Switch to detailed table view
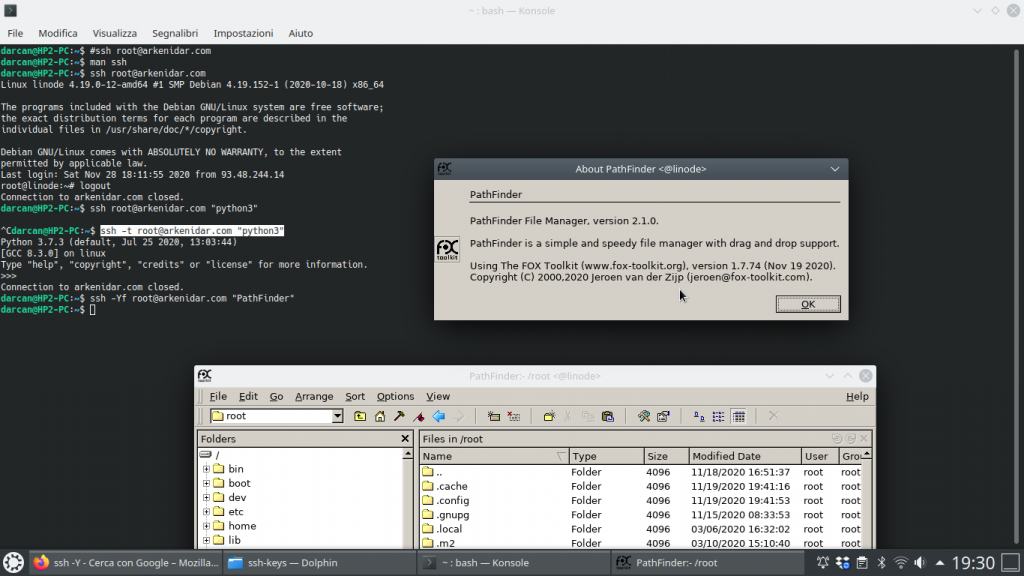Image resolution: width=1024 pixels, height=576 pixels. [739, 416]
